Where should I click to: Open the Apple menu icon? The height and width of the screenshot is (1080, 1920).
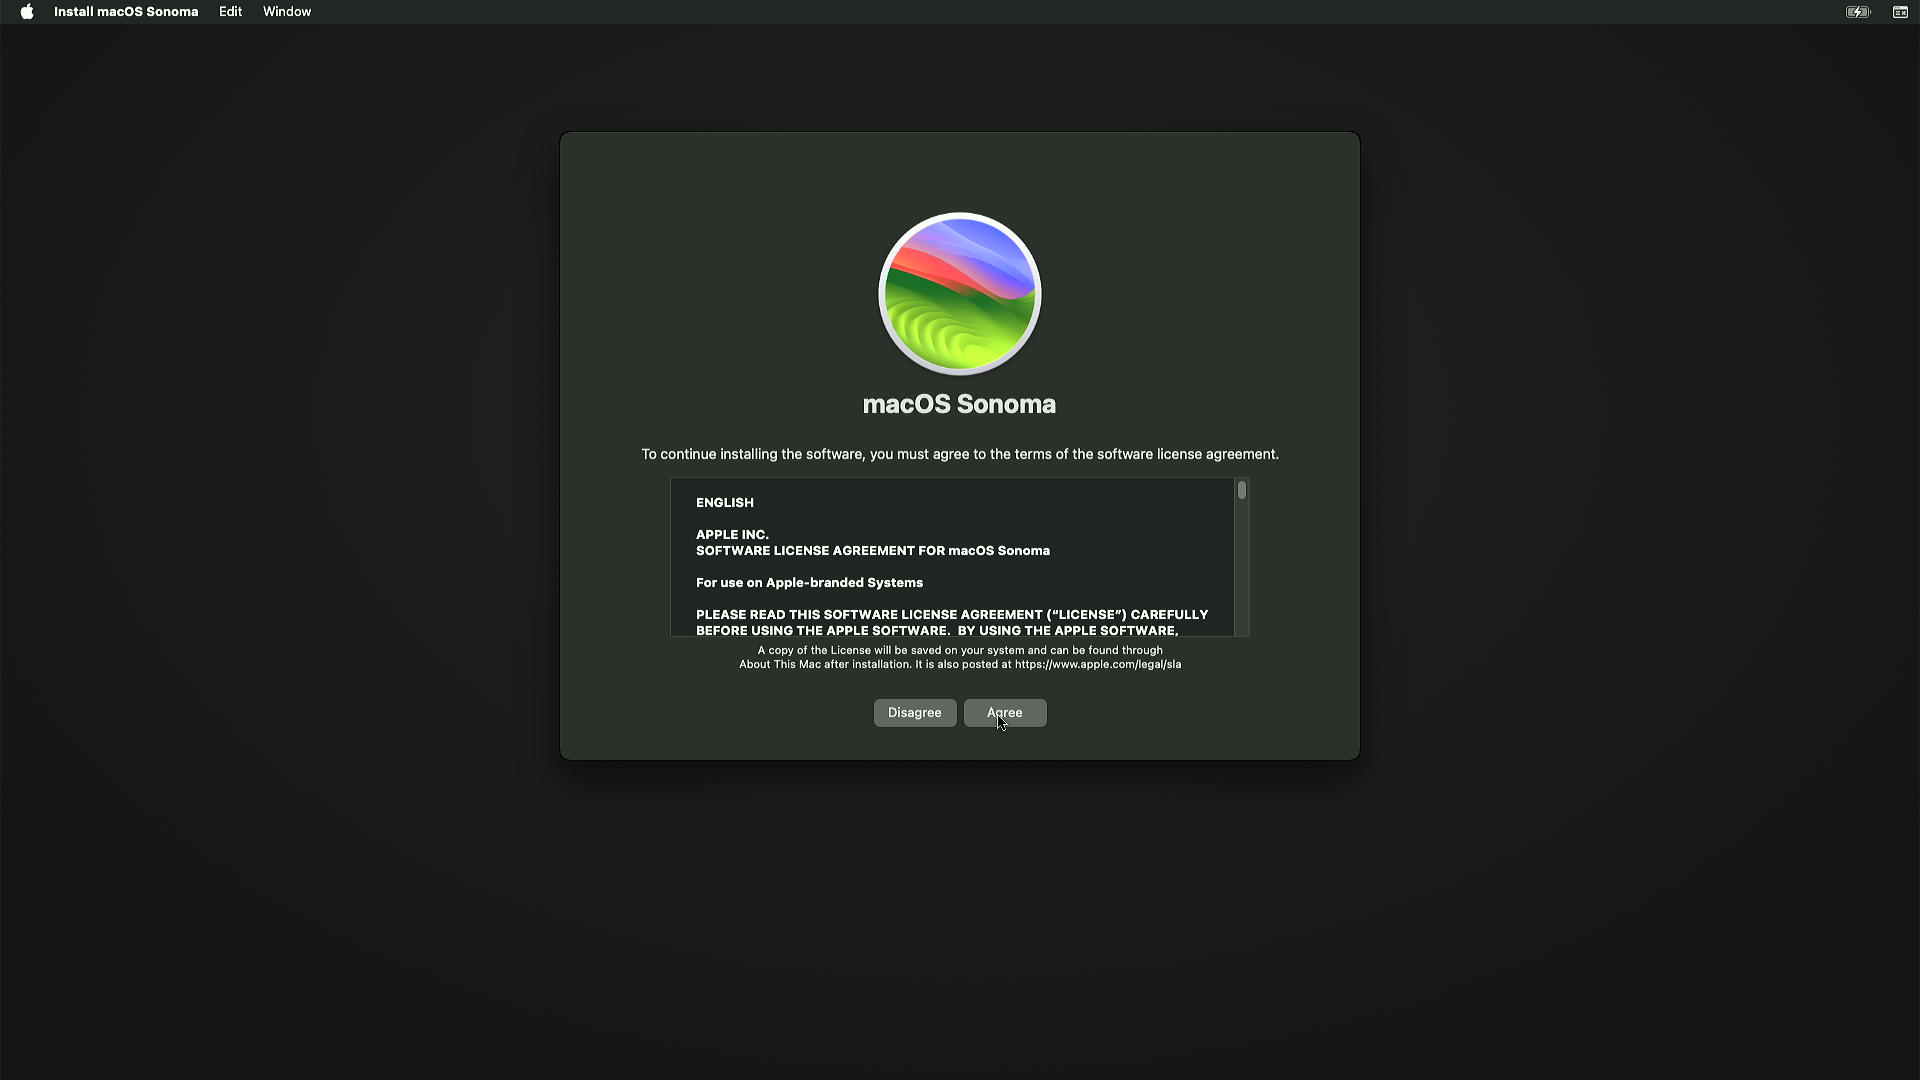click(27, 12)
